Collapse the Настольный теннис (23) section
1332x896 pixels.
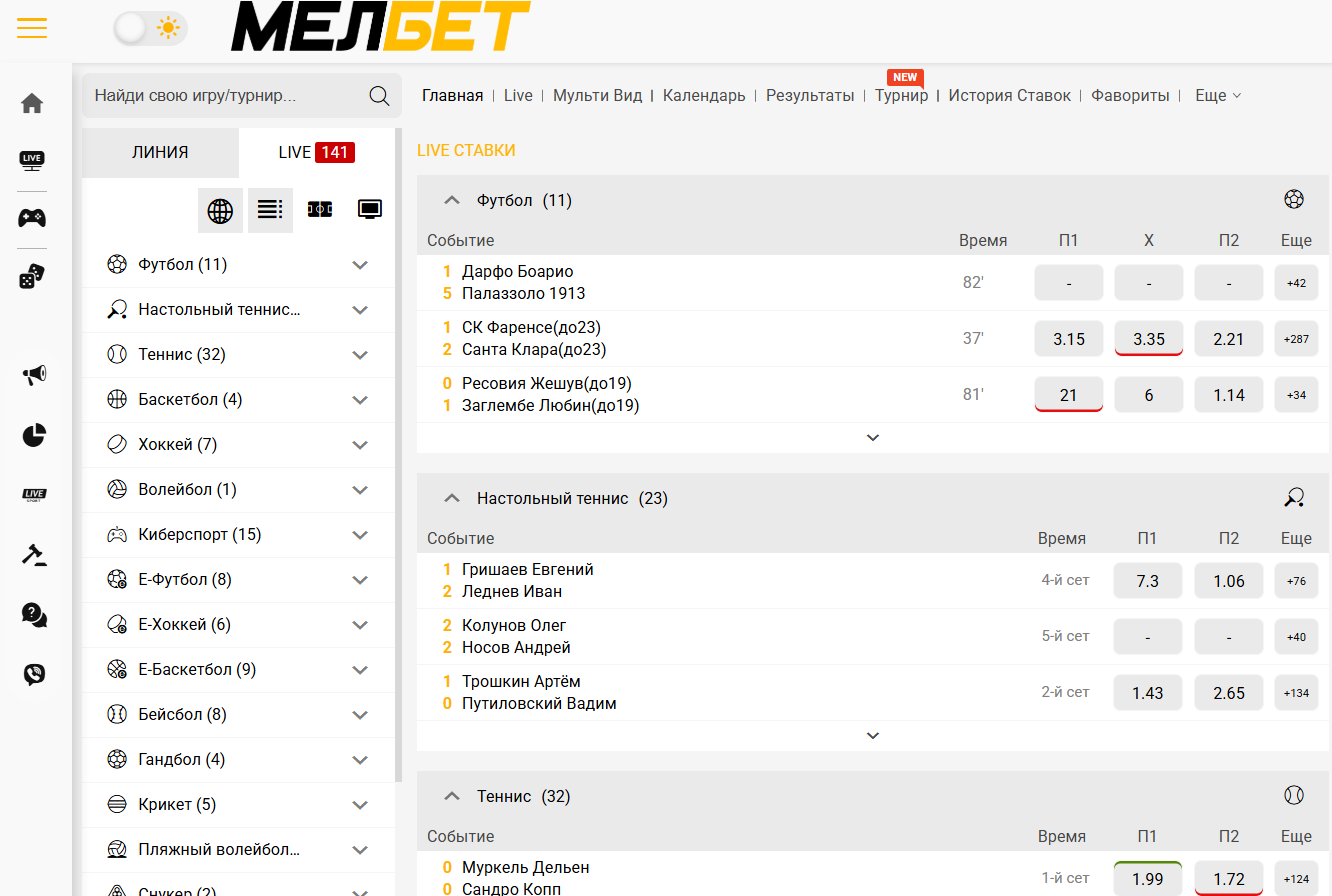pos(452,498)
